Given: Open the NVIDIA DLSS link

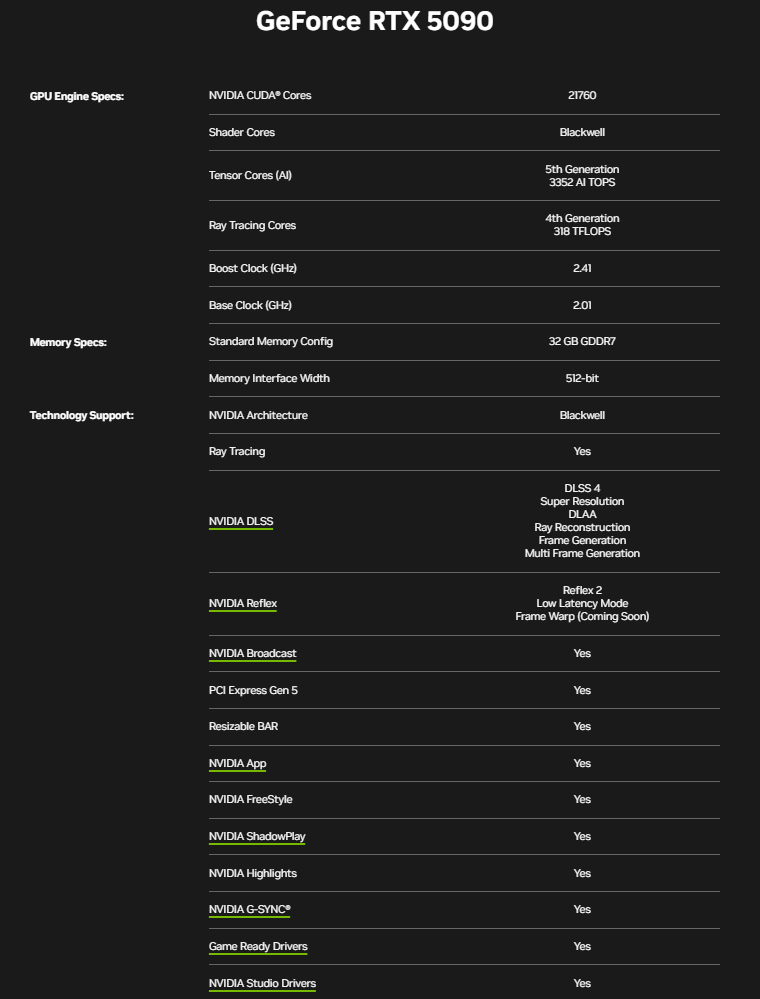Looking at the screenshot, I should pos(240,521).
